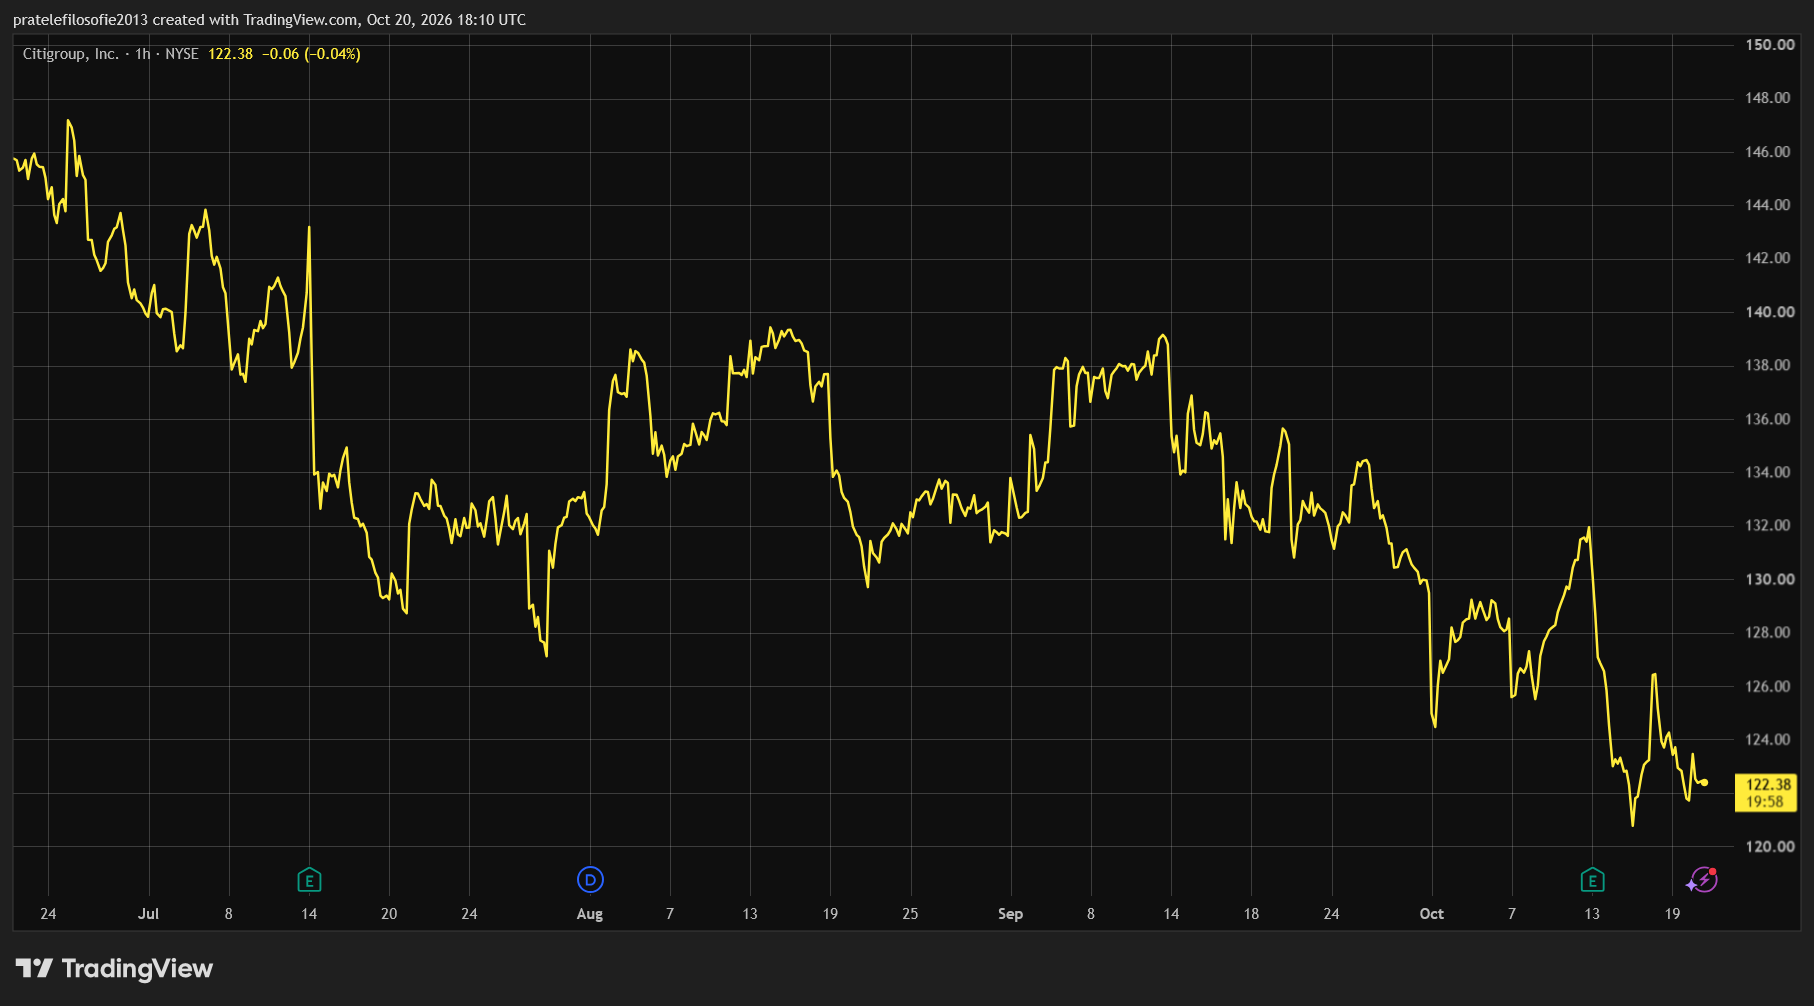Click the earnings marker at Jul 14
This screenshot has width=1814, height=1006.
coord(309,880)
